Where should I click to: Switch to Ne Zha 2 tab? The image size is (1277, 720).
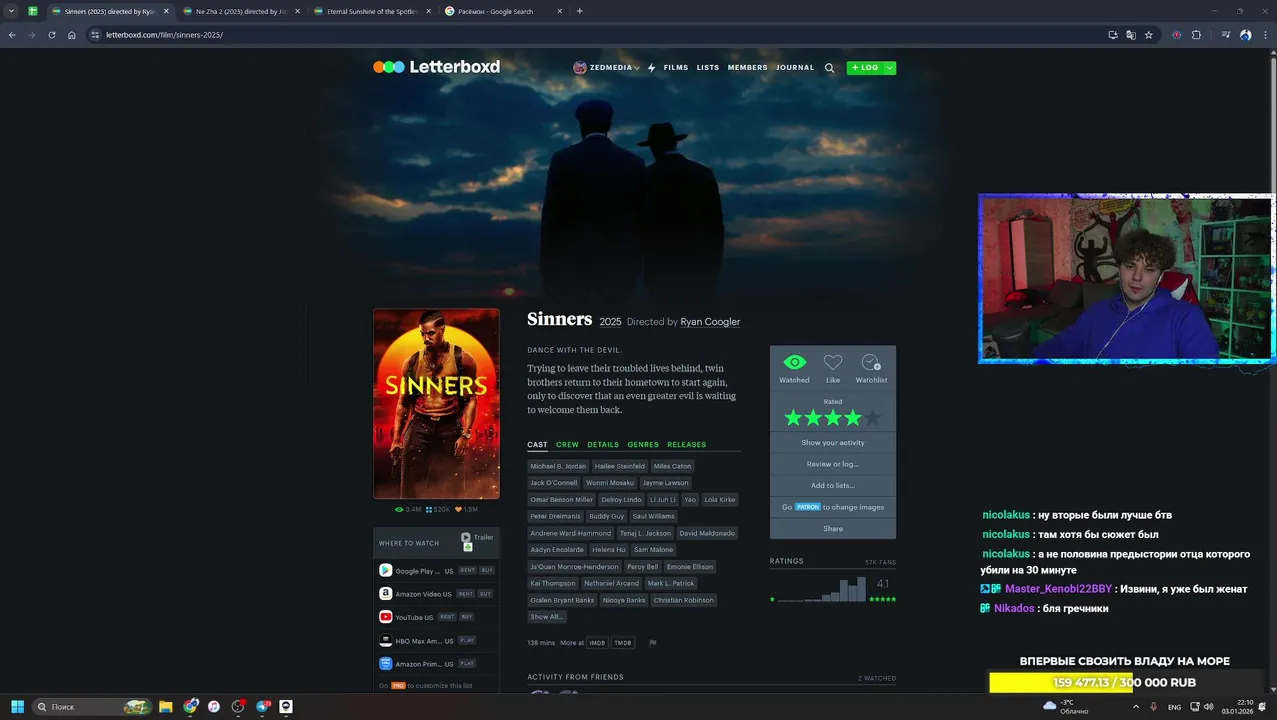tap(241, 11)
